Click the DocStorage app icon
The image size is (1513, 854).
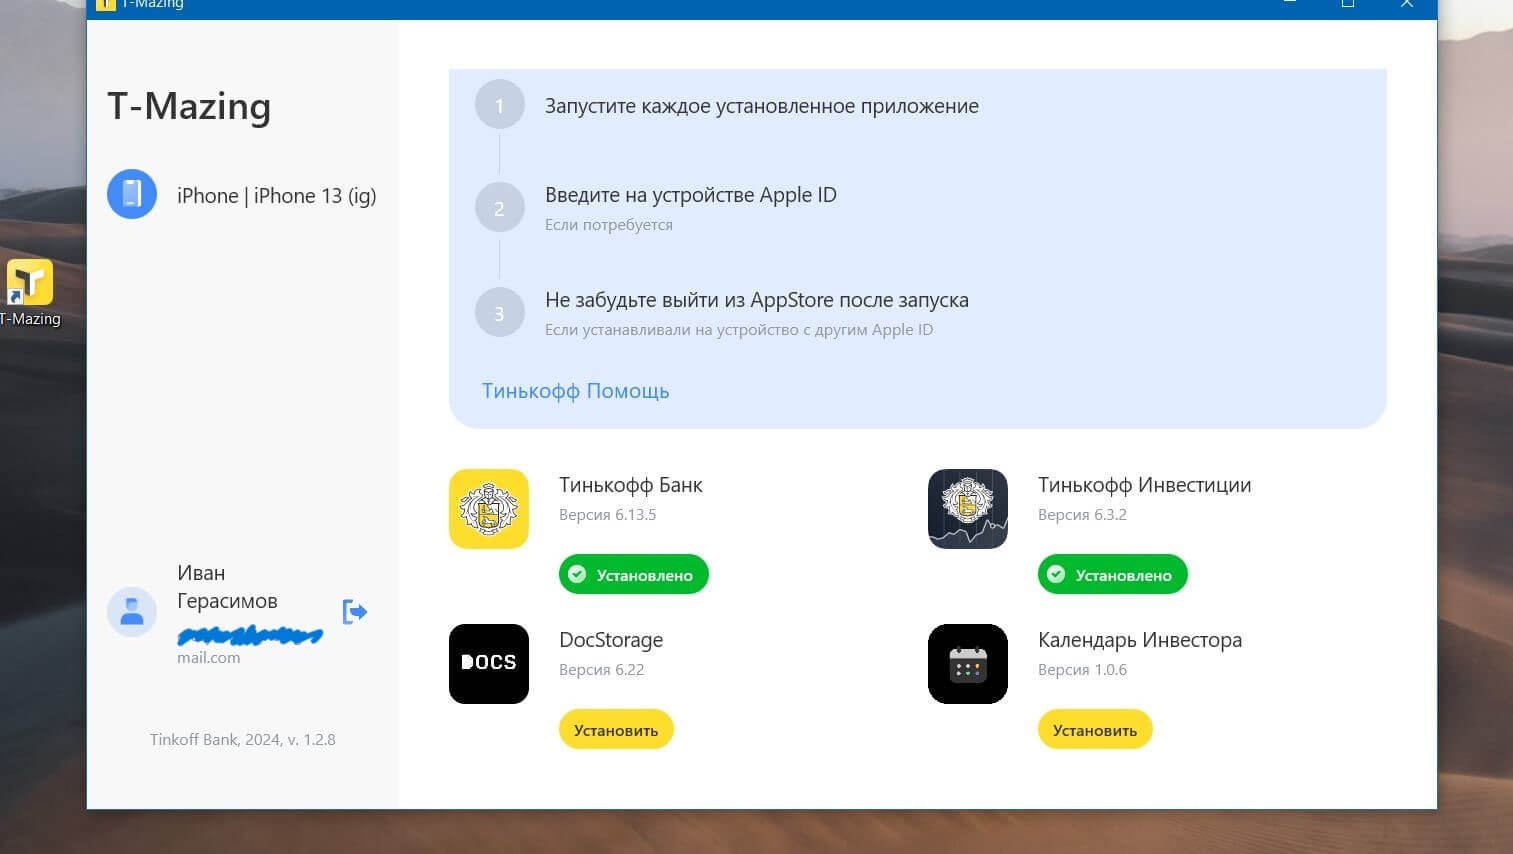point(489,664)
